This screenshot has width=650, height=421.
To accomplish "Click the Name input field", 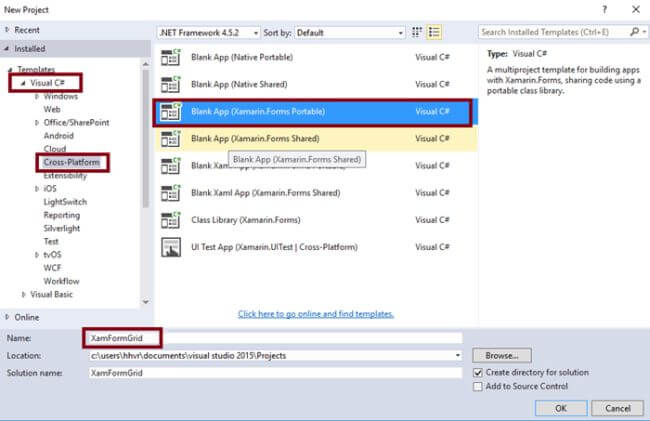I will (275, 338).
